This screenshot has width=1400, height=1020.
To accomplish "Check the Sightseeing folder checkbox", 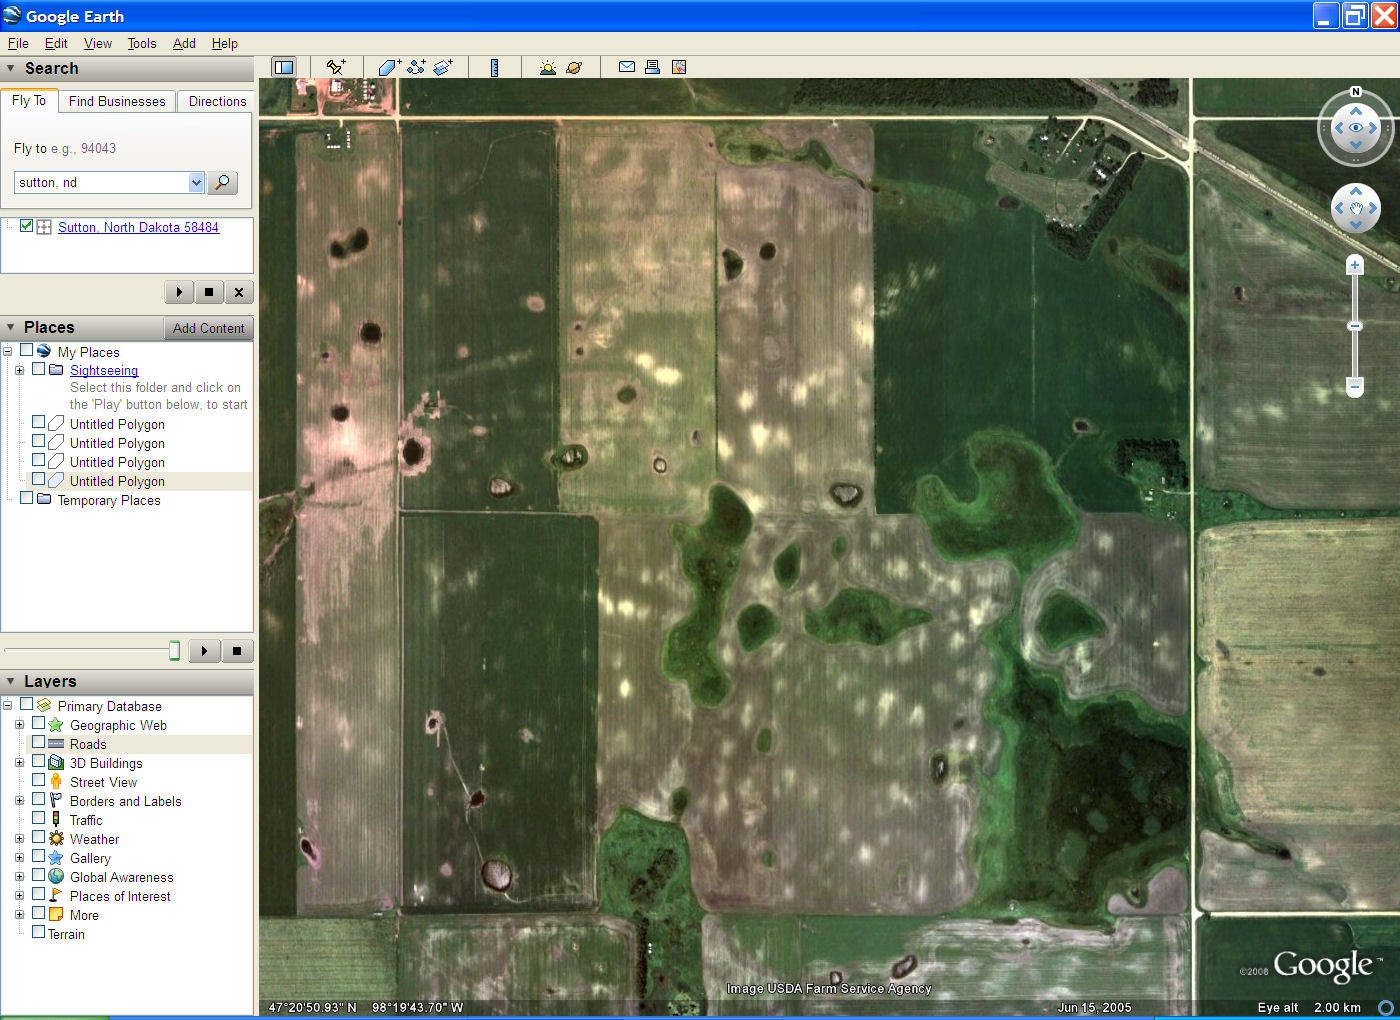I will [39, 369].
